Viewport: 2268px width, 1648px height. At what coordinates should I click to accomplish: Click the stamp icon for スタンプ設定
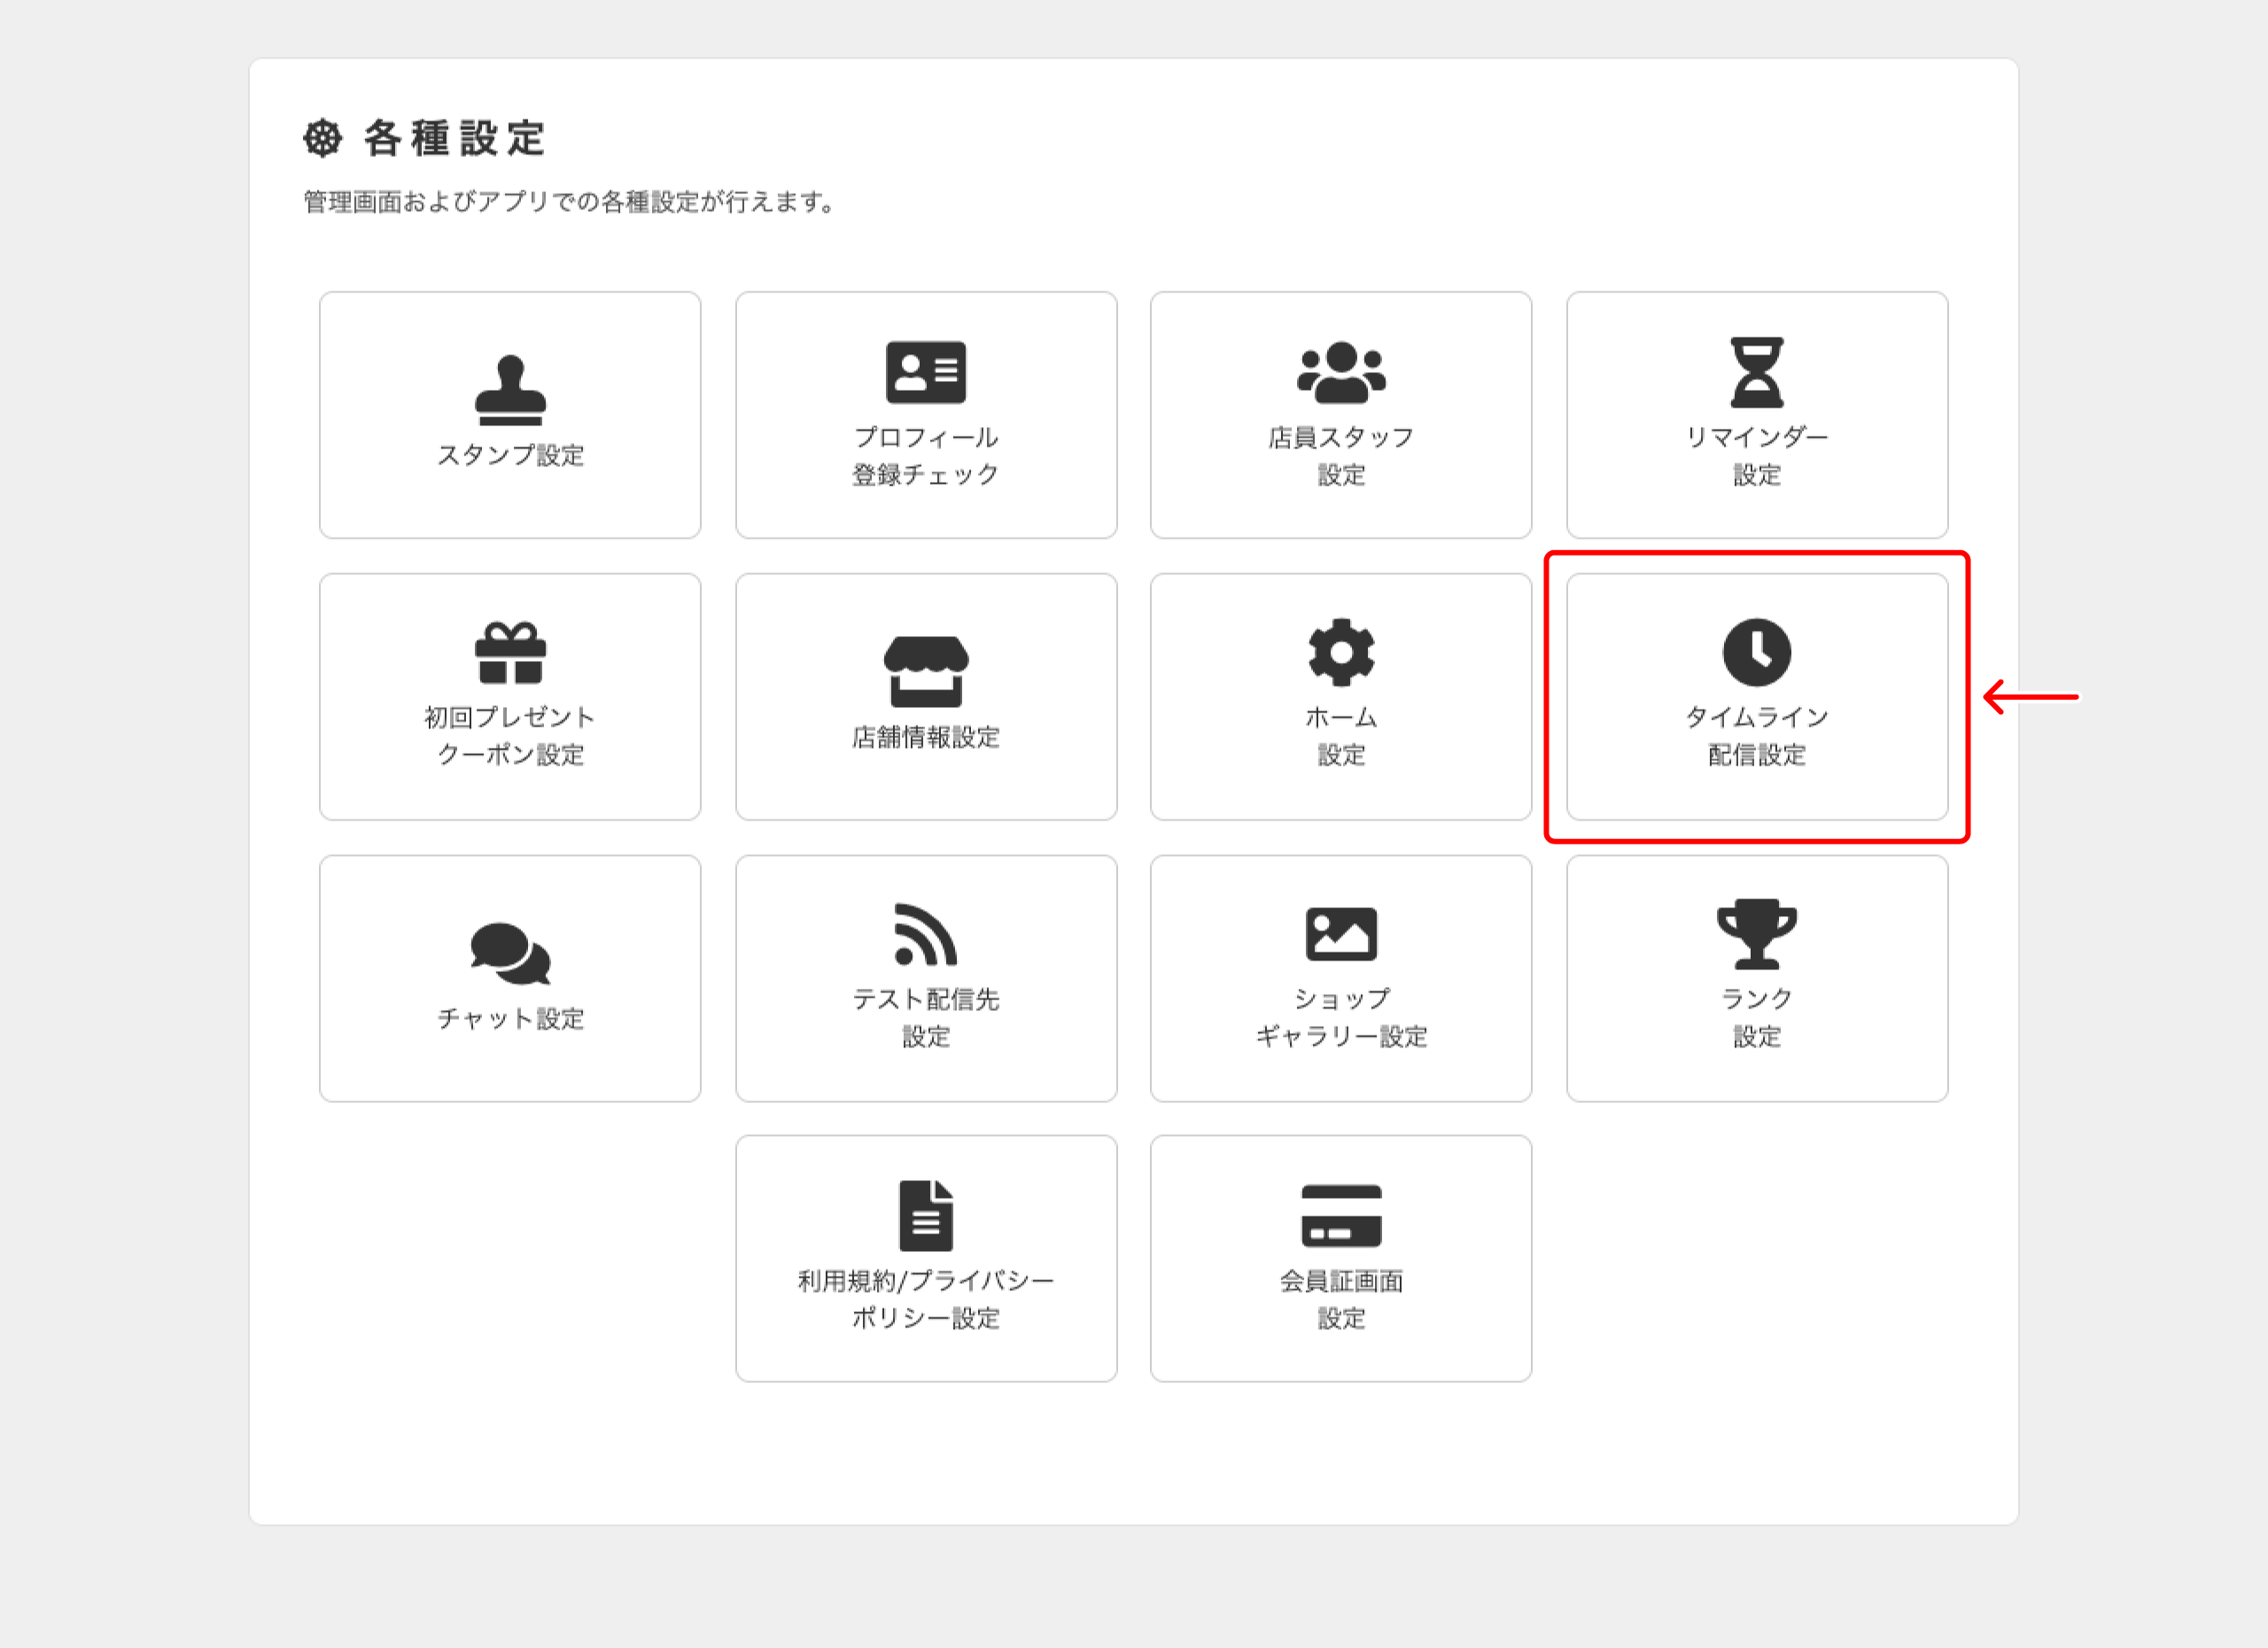tap(510, 390)
